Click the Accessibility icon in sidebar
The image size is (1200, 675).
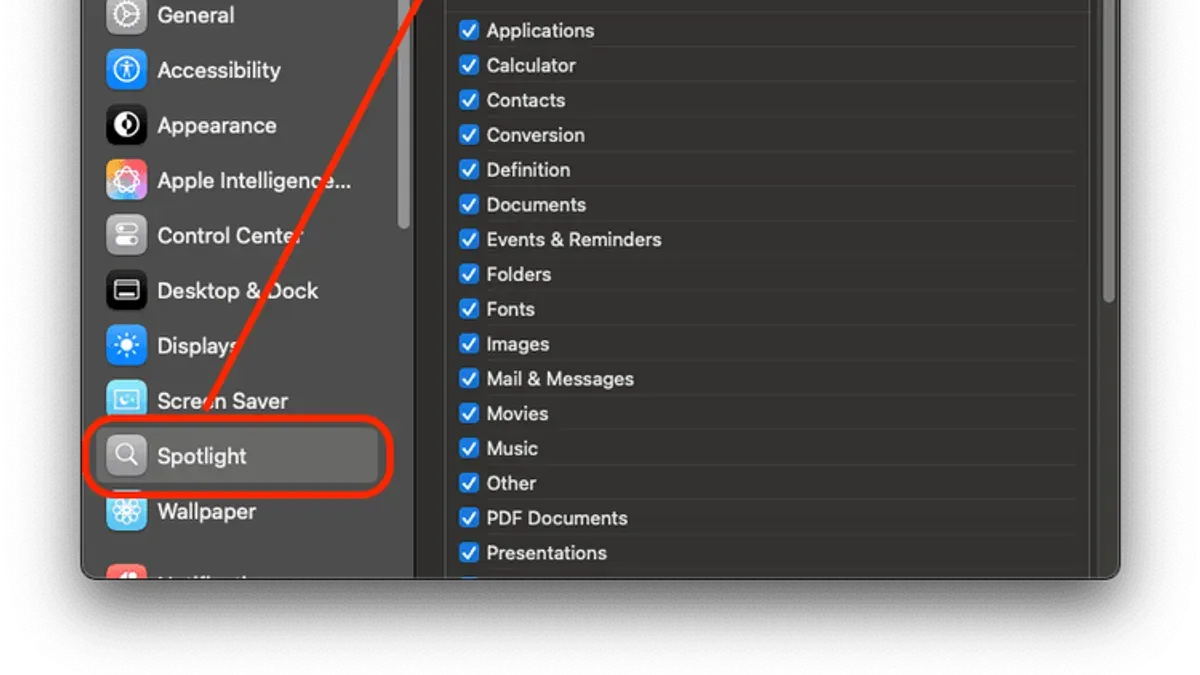tap(127, 70)
